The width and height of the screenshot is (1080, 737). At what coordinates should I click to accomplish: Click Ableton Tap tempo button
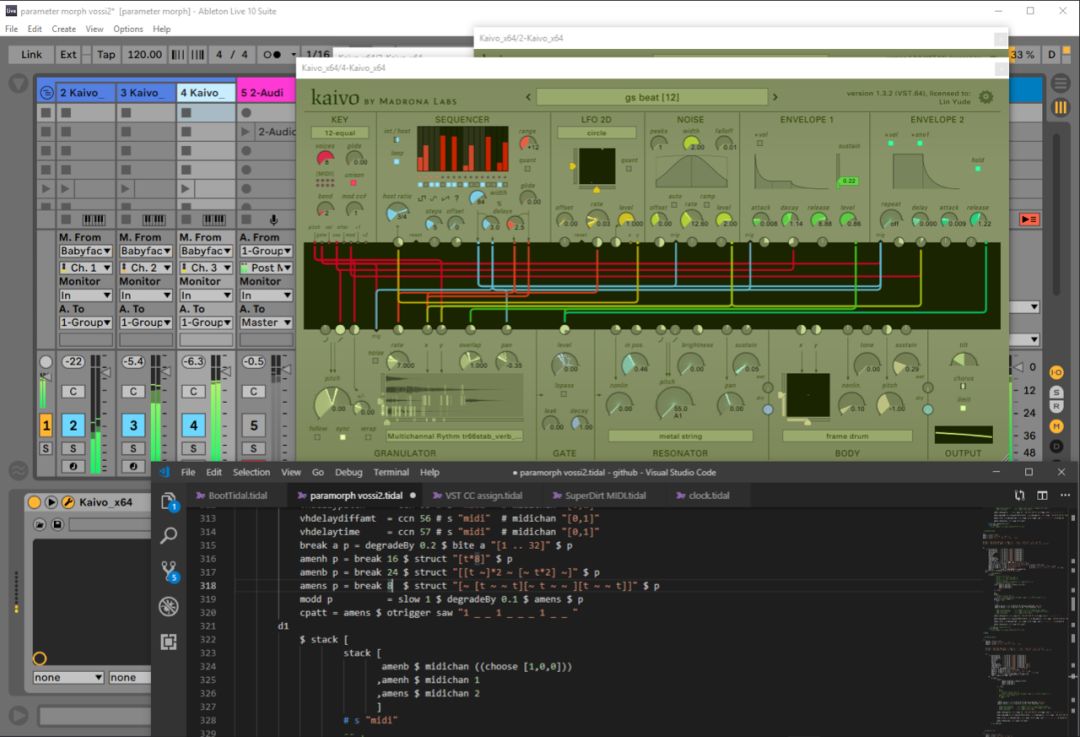106,54
